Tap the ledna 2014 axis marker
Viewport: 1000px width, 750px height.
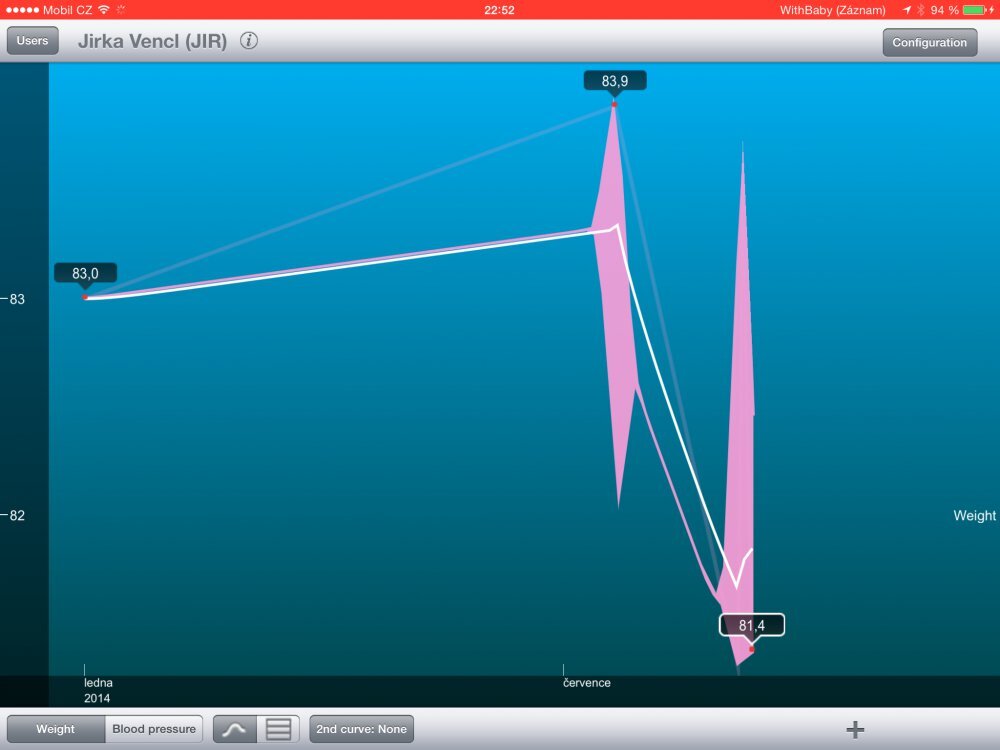pyautogui.click(x=98, y=690)
